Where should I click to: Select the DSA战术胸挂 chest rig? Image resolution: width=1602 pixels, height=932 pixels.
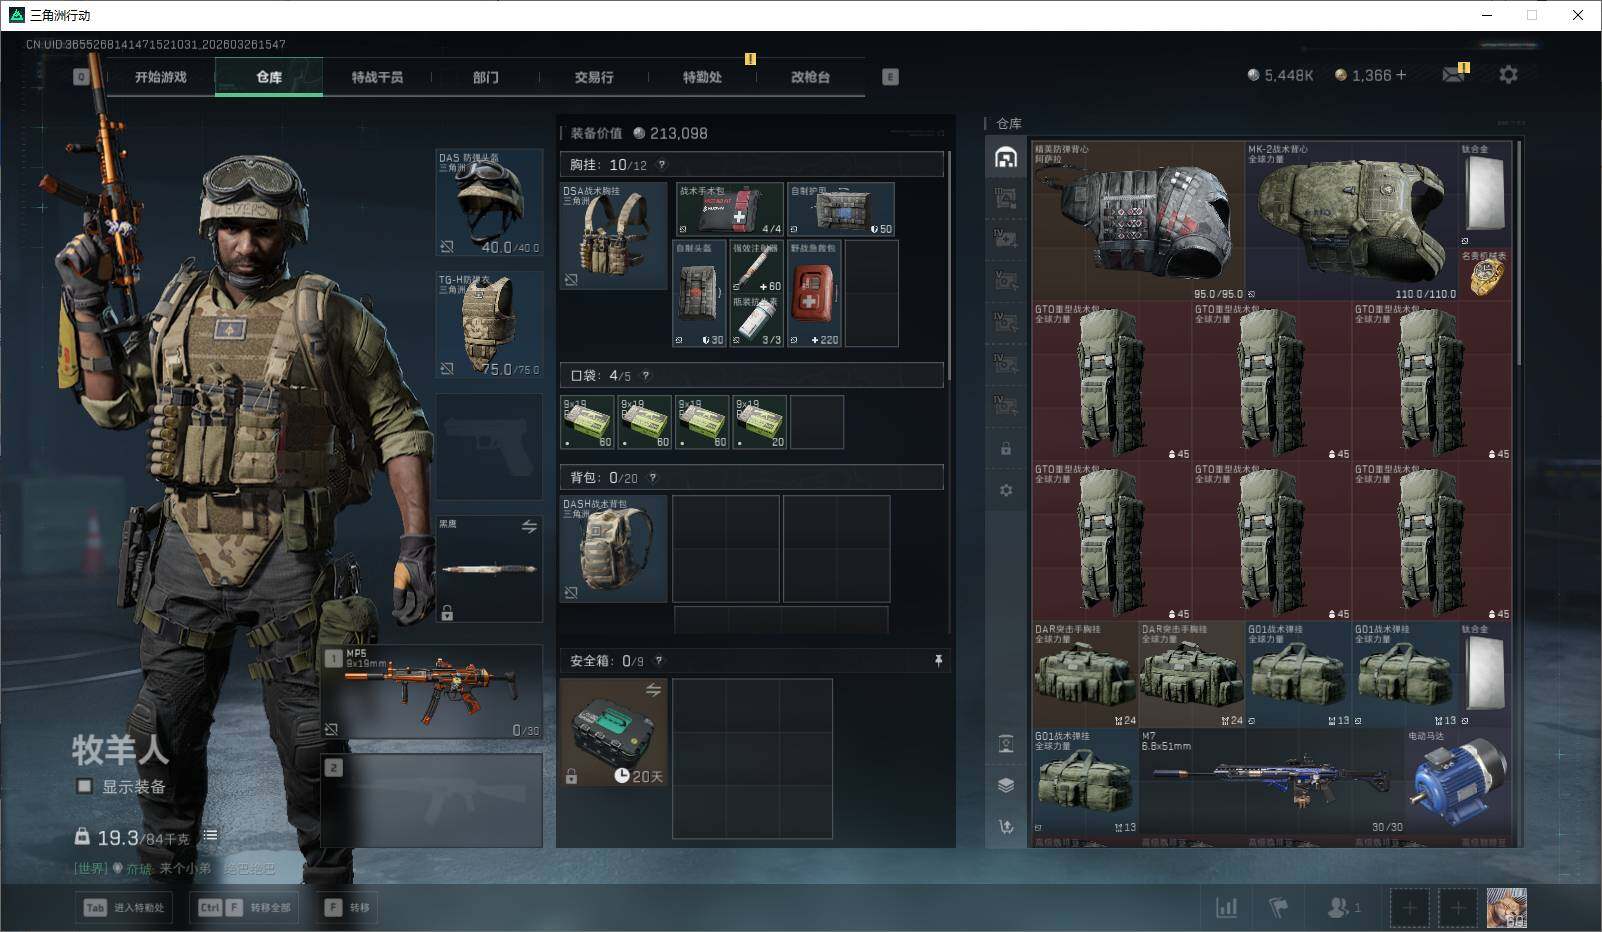pos(613,236)
